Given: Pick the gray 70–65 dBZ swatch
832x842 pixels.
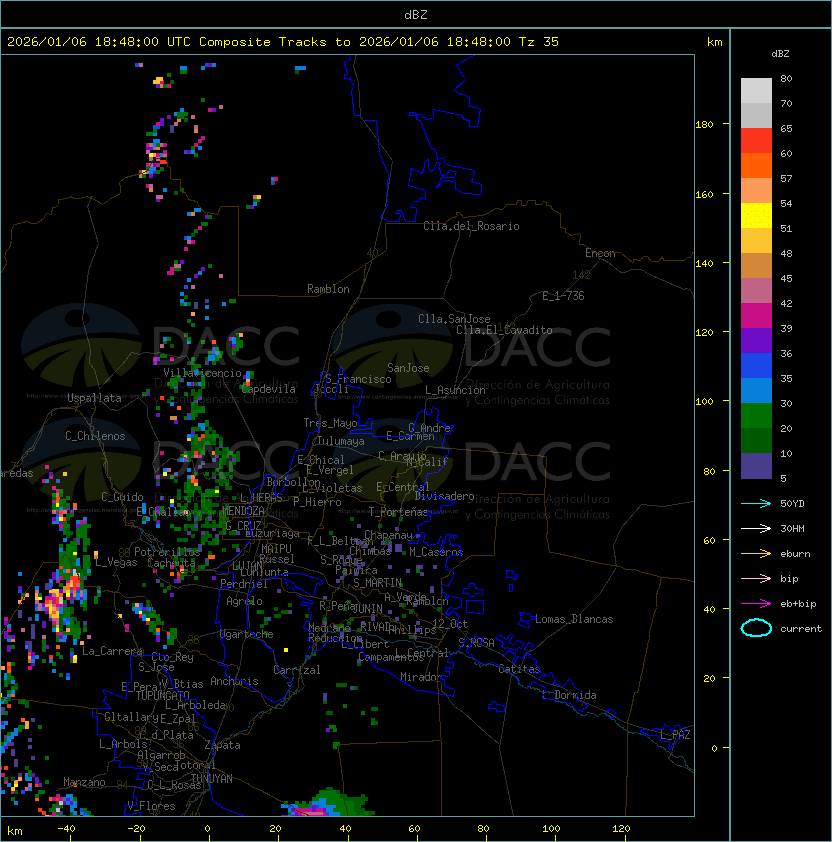Looking at the screenshot, I should (756, 115).
